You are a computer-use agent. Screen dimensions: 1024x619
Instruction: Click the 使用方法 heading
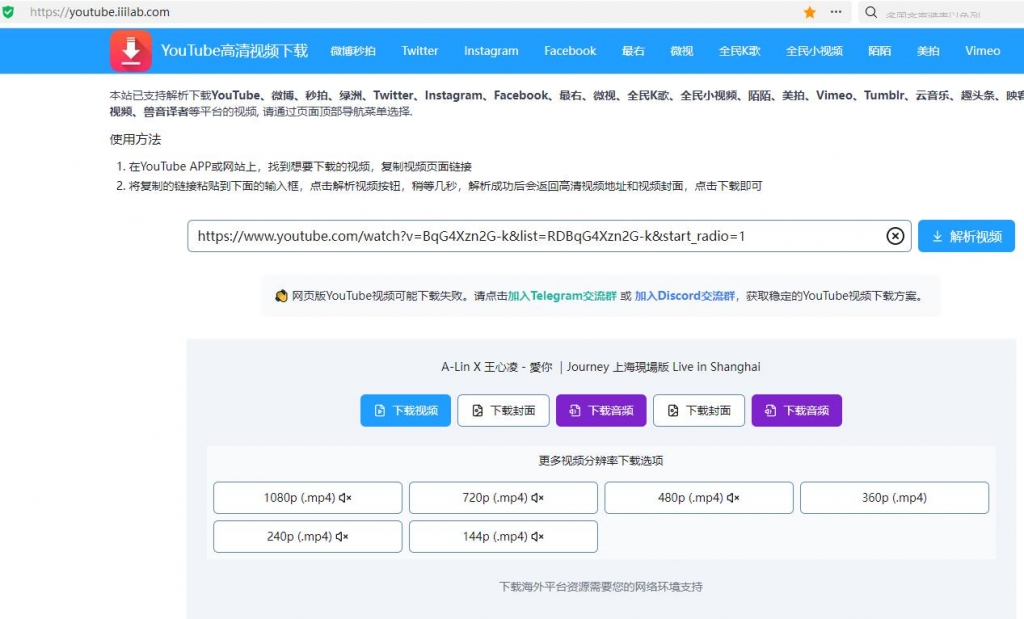point(135,139)
